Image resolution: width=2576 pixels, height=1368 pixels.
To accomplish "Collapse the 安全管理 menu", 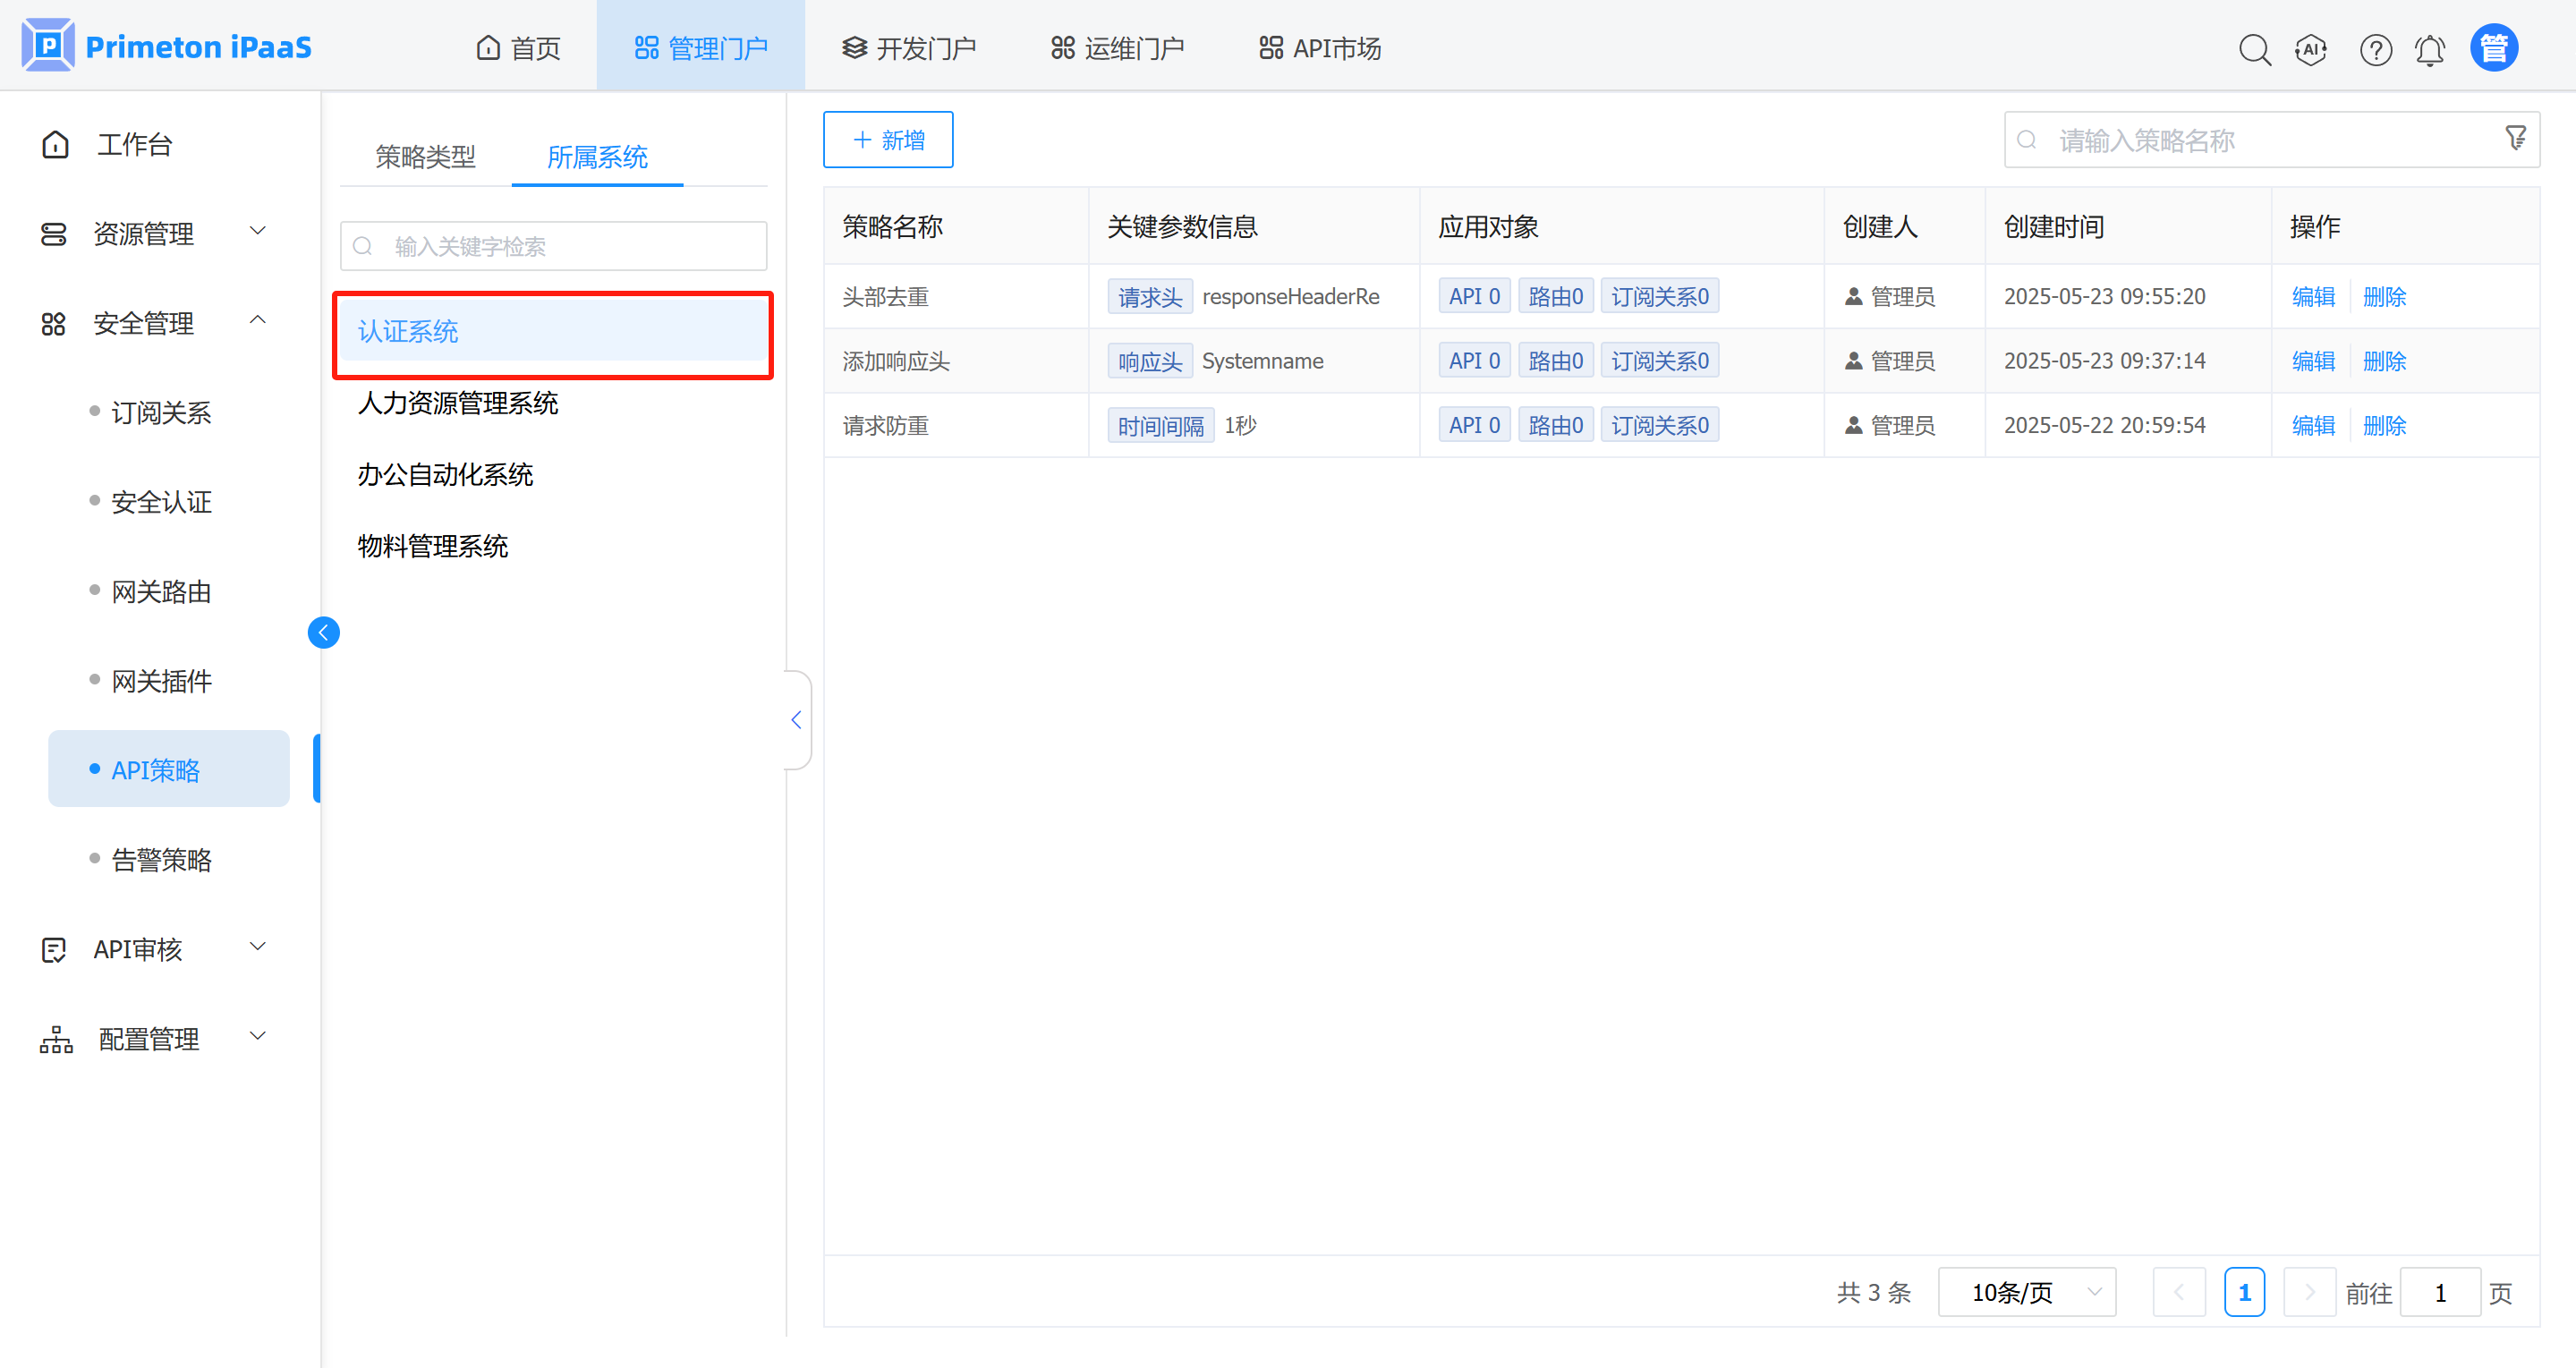I will tap(155, 323).
